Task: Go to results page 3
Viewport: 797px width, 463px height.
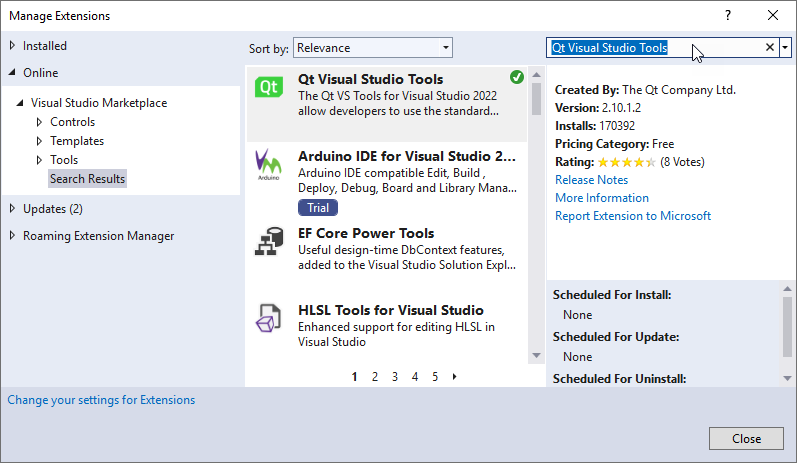Action: 394,377
